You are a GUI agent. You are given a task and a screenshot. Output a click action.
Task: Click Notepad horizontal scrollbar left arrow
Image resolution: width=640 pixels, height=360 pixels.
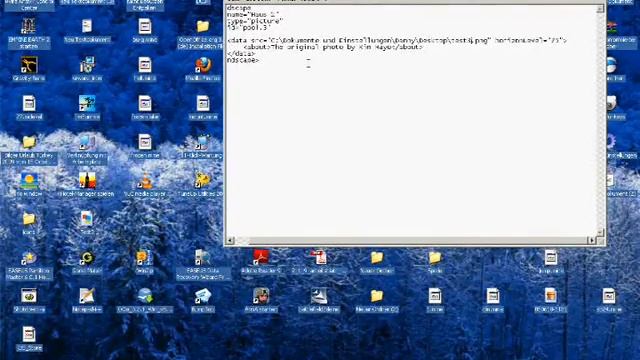click(230, 240)
